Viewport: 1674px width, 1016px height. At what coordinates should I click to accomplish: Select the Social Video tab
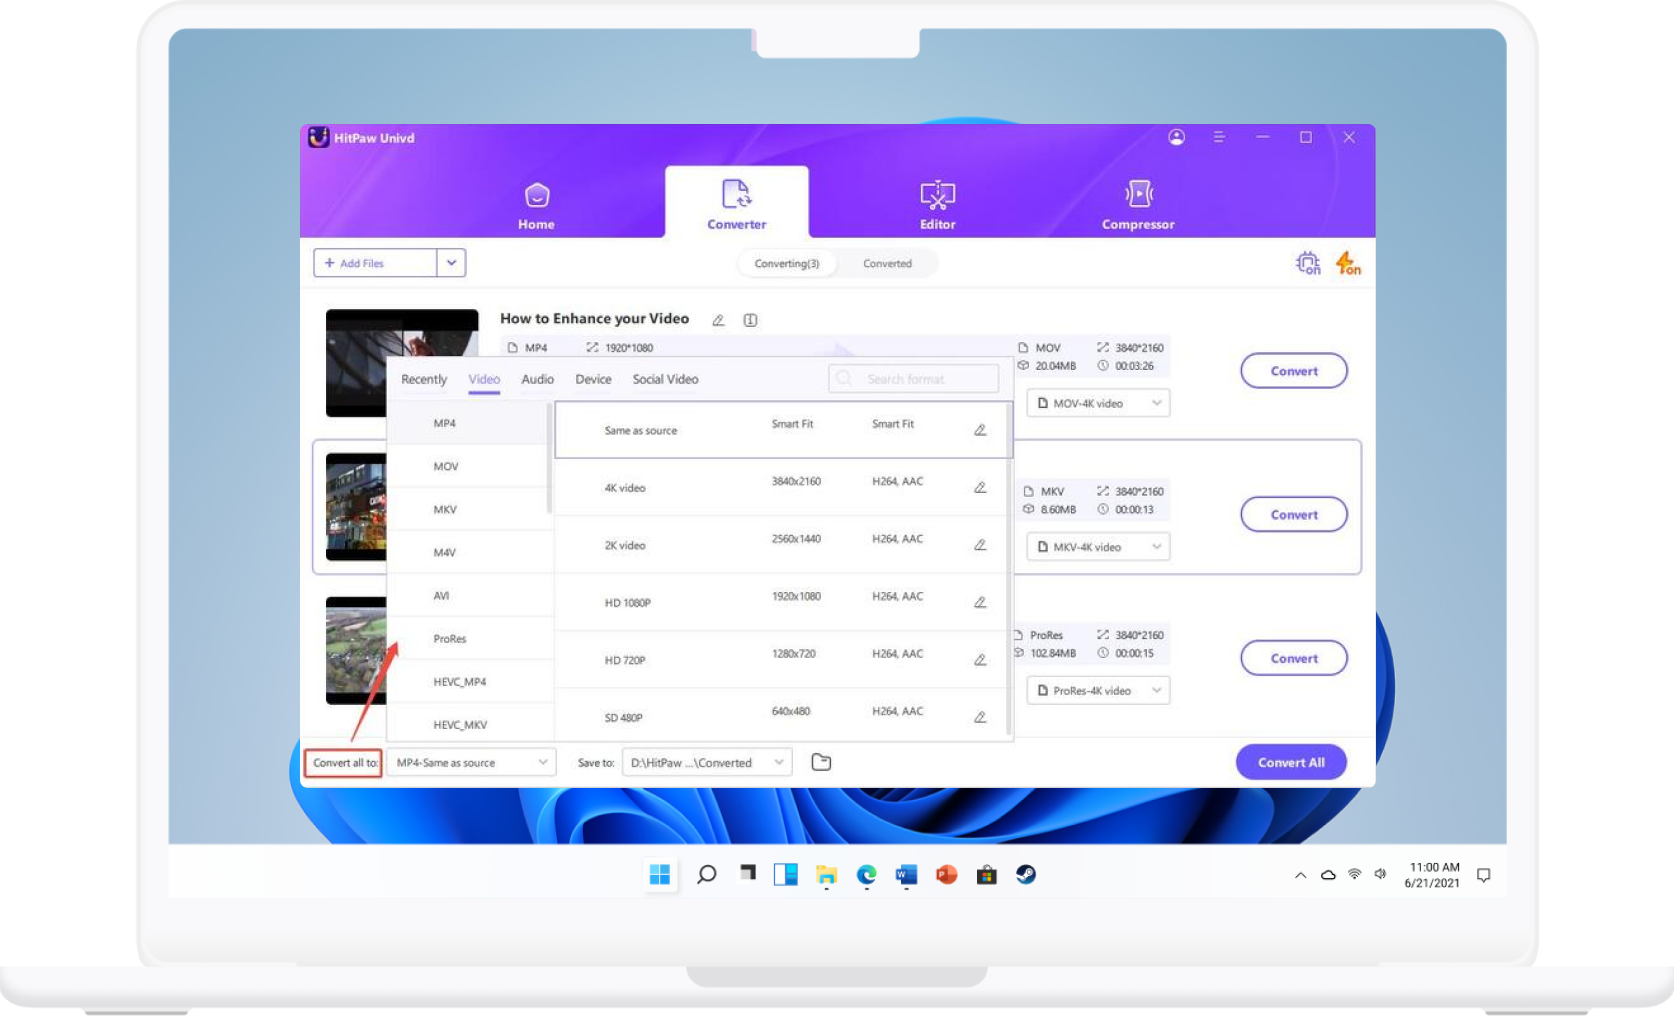click(x=665, y=380)
